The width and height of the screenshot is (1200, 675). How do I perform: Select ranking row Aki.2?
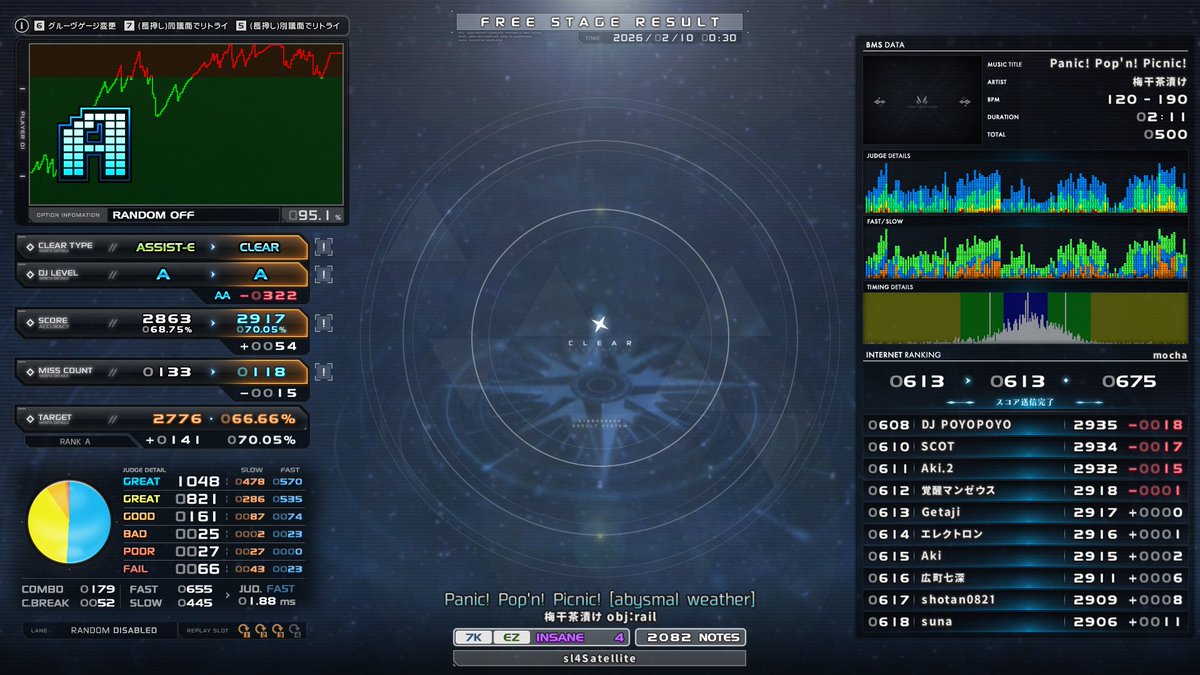[x=1025, y=468]
